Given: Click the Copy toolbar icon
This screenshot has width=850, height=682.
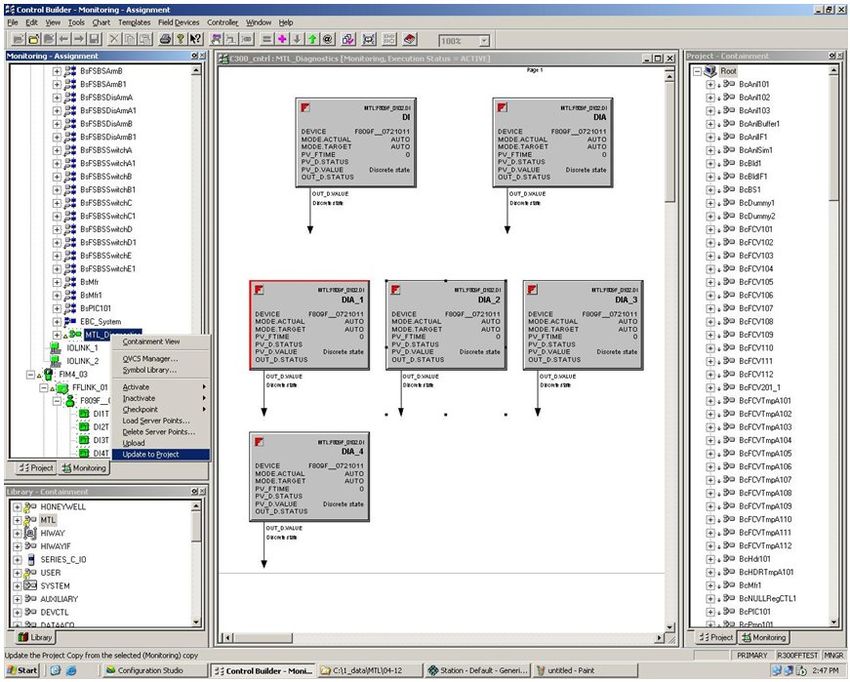Looking at the screenshot, I should [130, 39].
